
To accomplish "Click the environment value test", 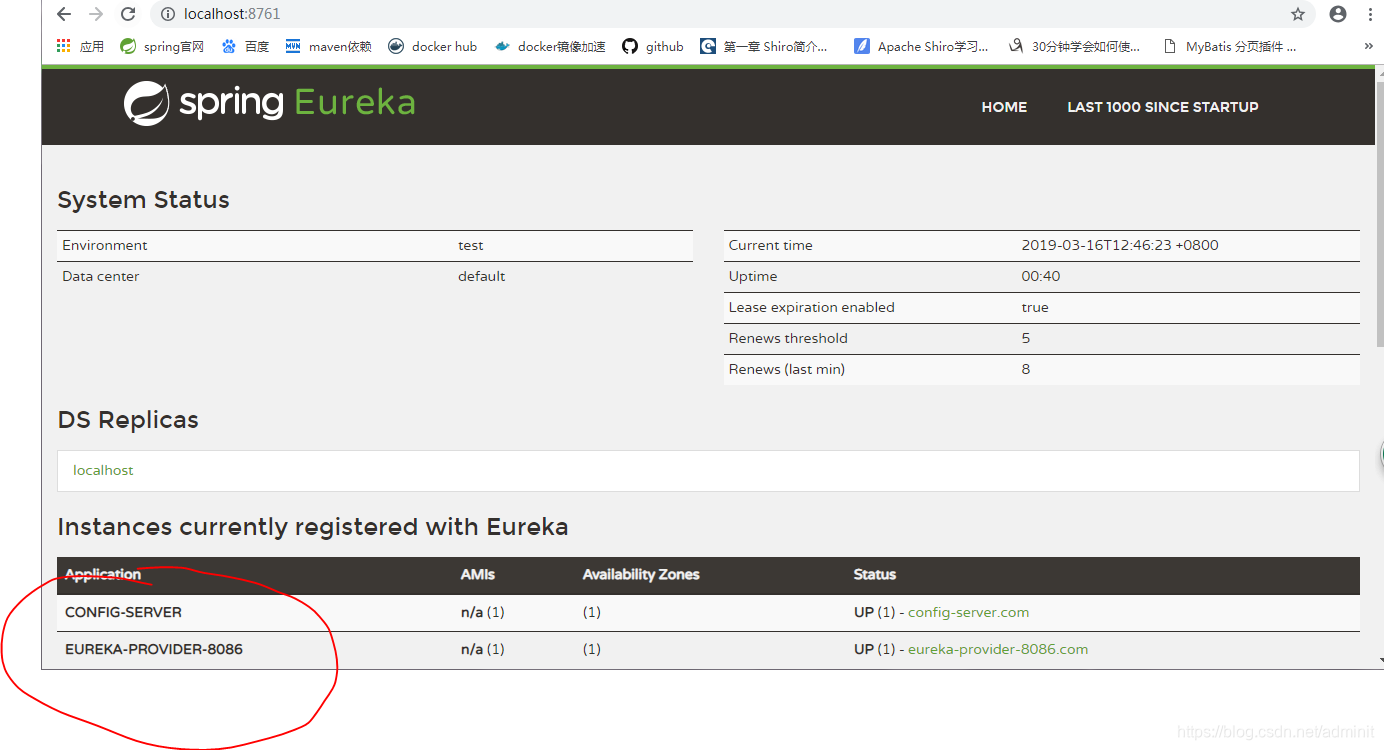I will 471,245.
